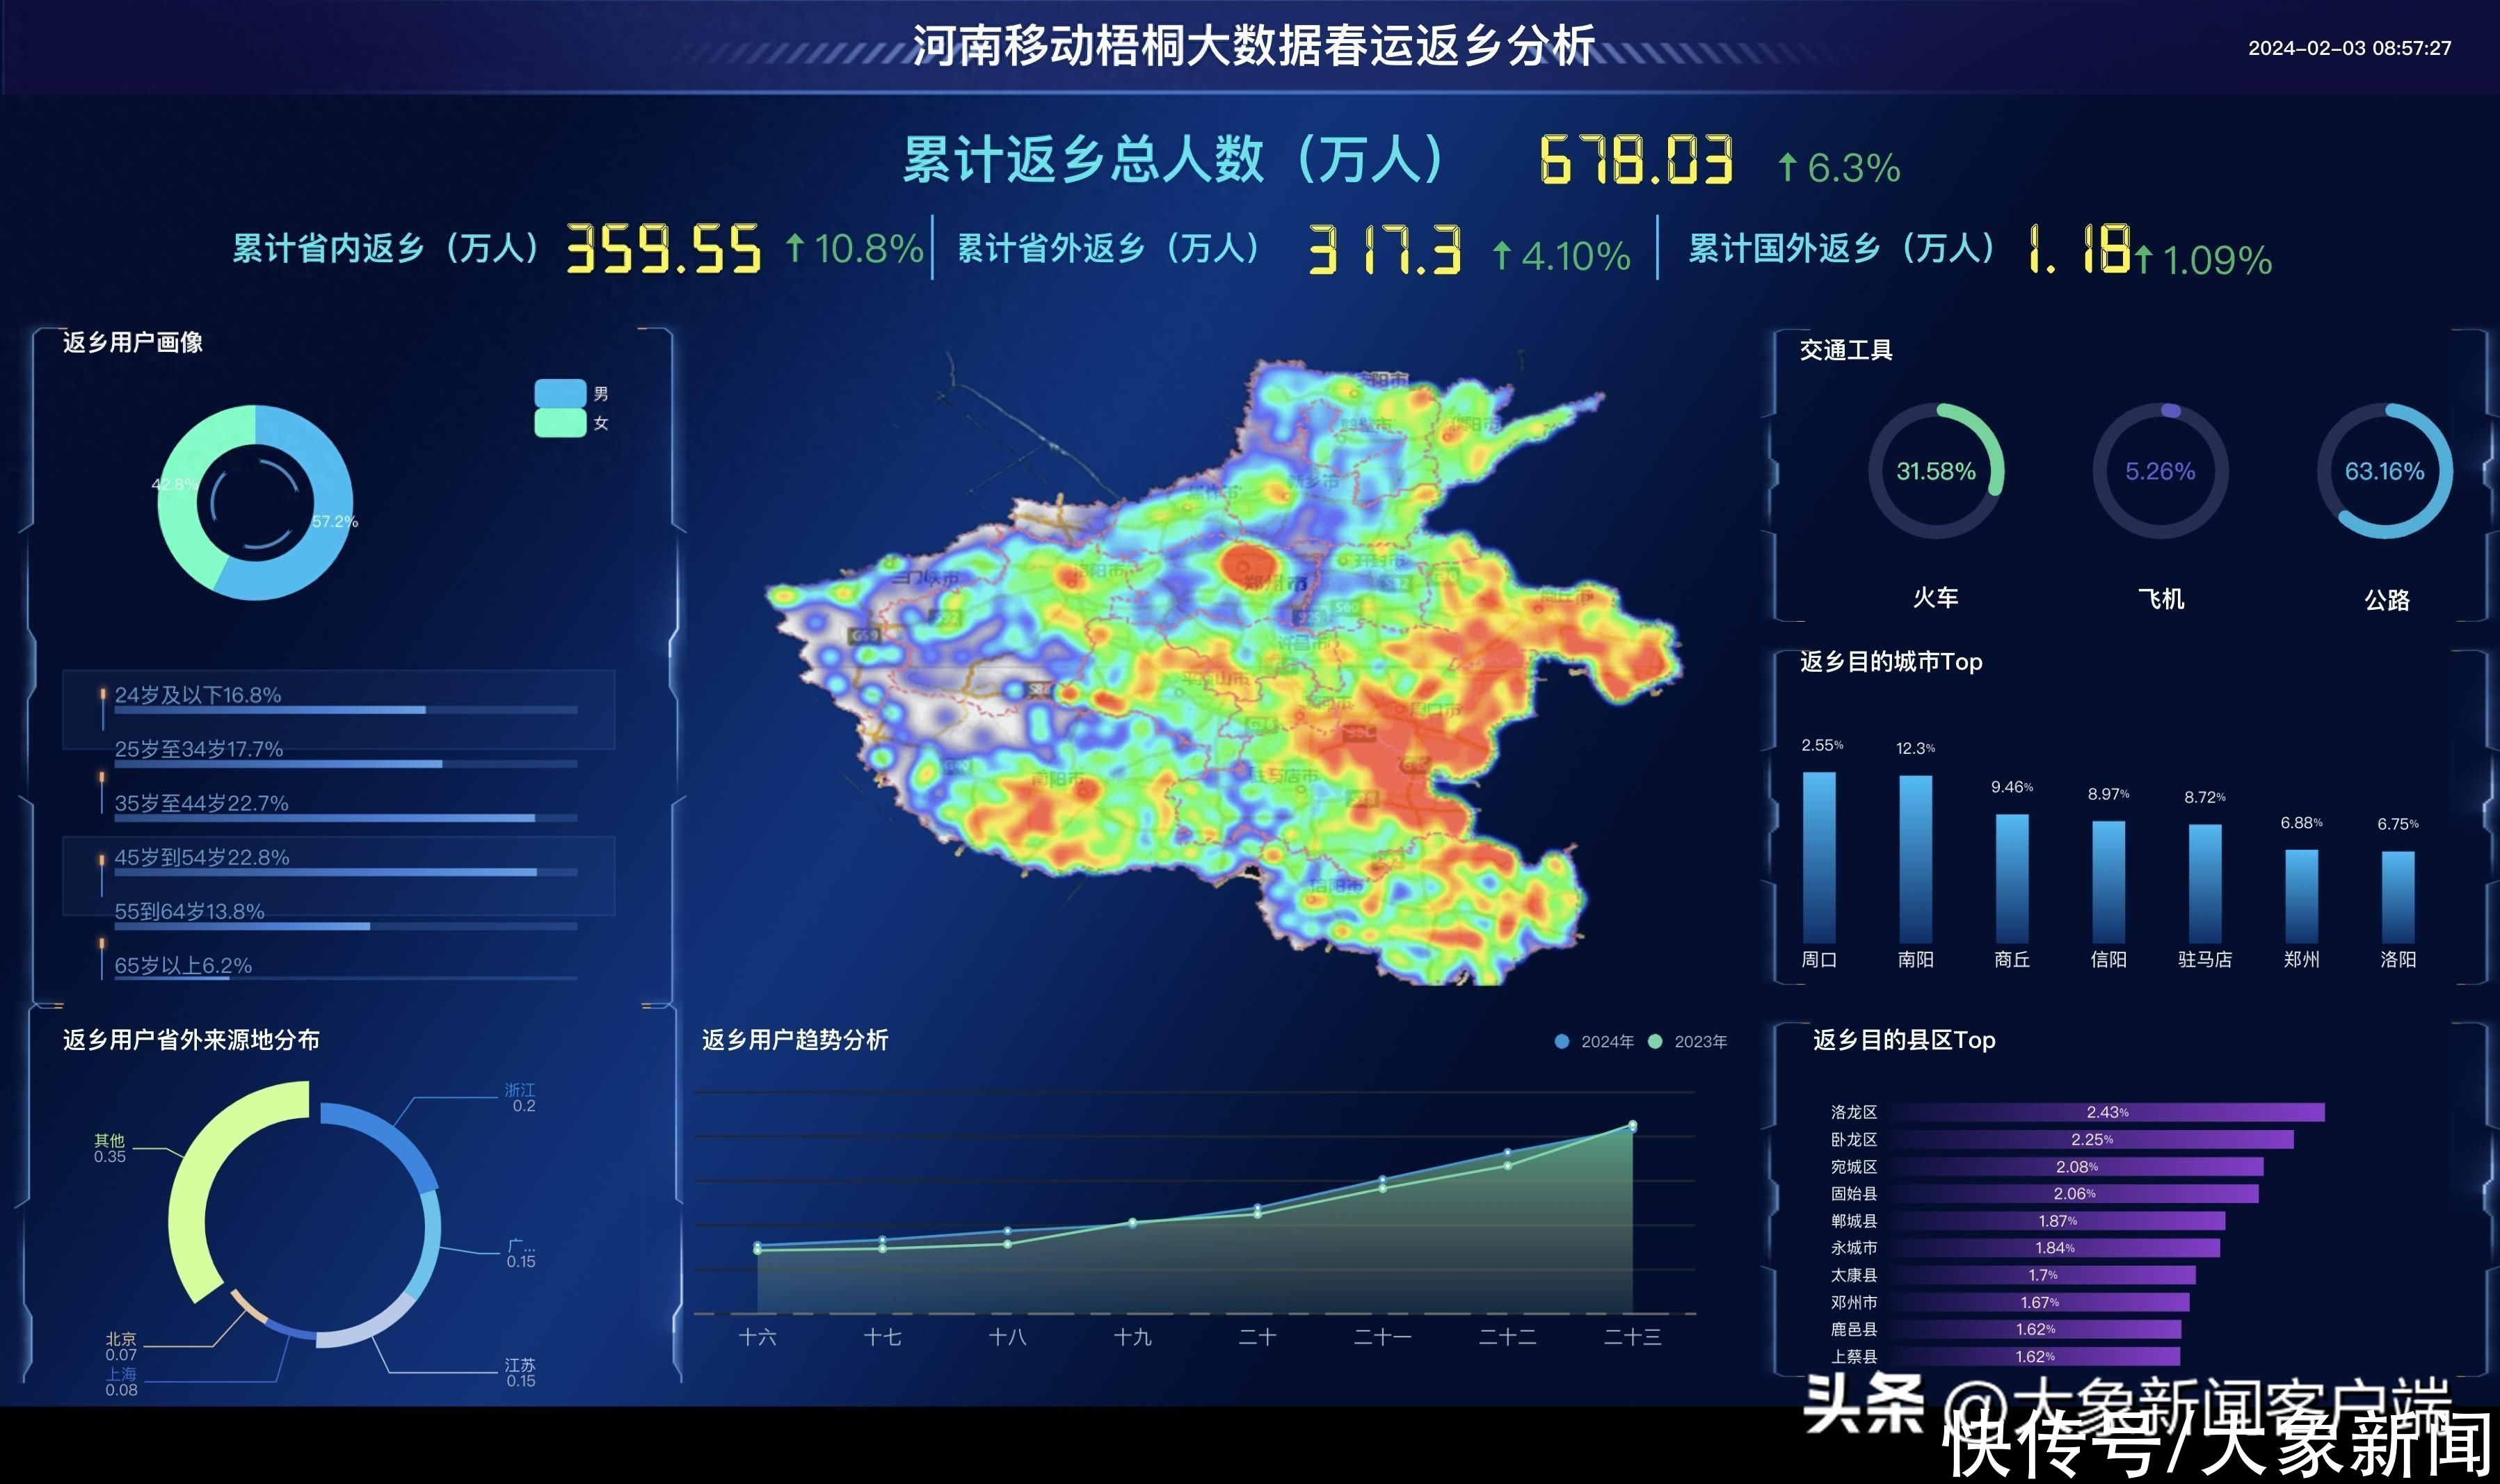Click the 浙江 0.2 donut label
The height and width of the screenshot is (1484, 2500).
pyautogui.click(x=520, y=1097)
